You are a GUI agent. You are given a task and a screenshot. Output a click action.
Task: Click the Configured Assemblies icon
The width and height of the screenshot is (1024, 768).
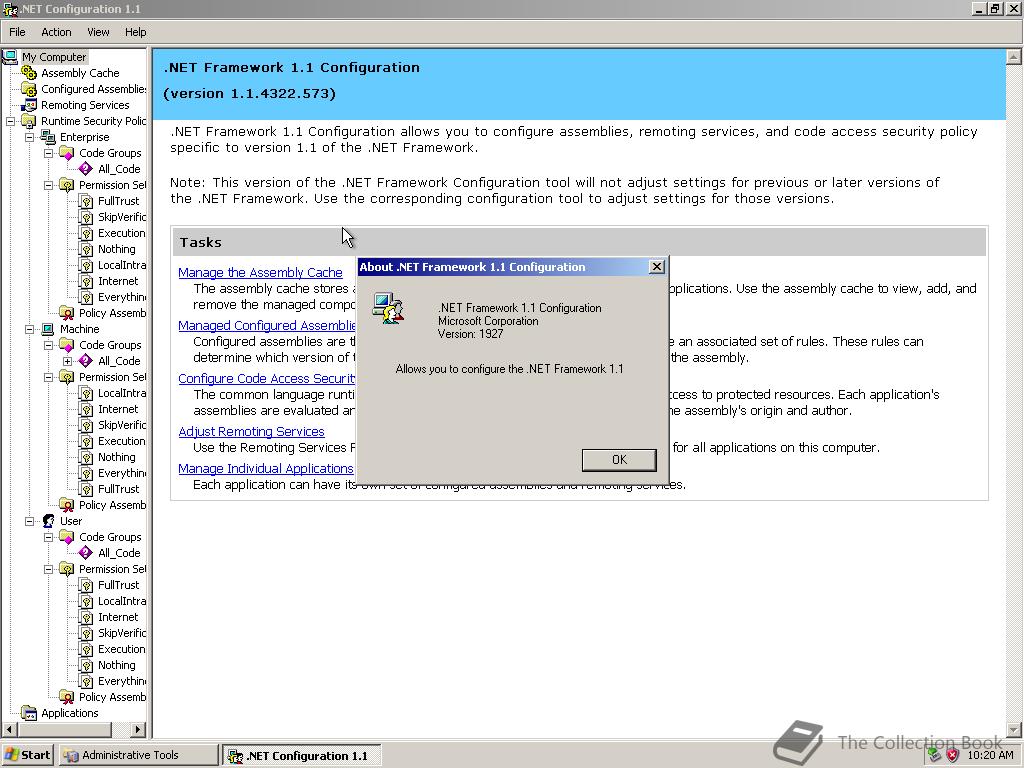[29, 89]
